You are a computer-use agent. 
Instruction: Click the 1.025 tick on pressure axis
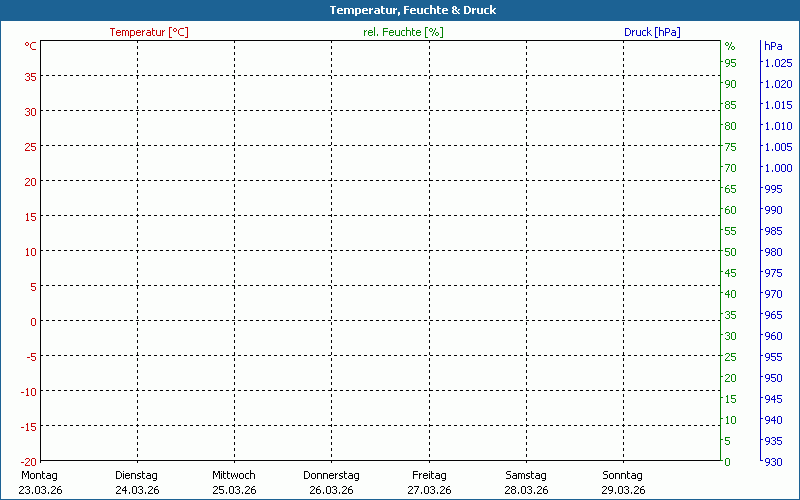point(778,63)
